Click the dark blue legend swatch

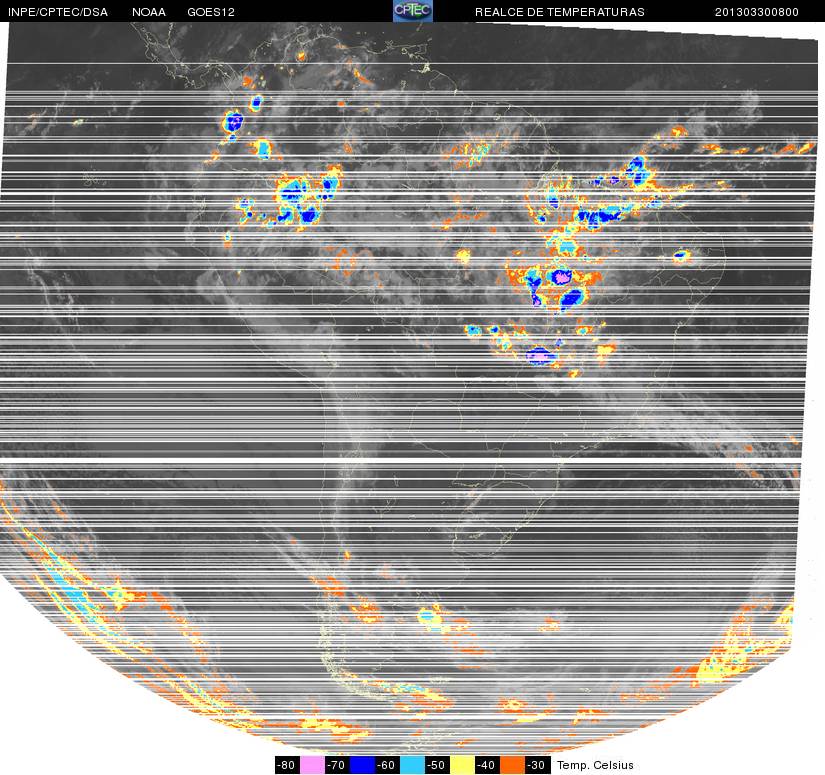pos(363,765)
